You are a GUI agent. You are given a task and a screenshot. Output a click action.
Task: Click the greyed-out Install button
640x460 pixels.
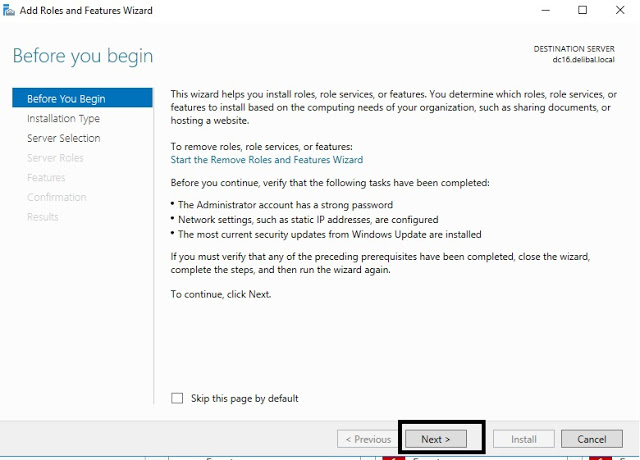(x=524, y=439)
